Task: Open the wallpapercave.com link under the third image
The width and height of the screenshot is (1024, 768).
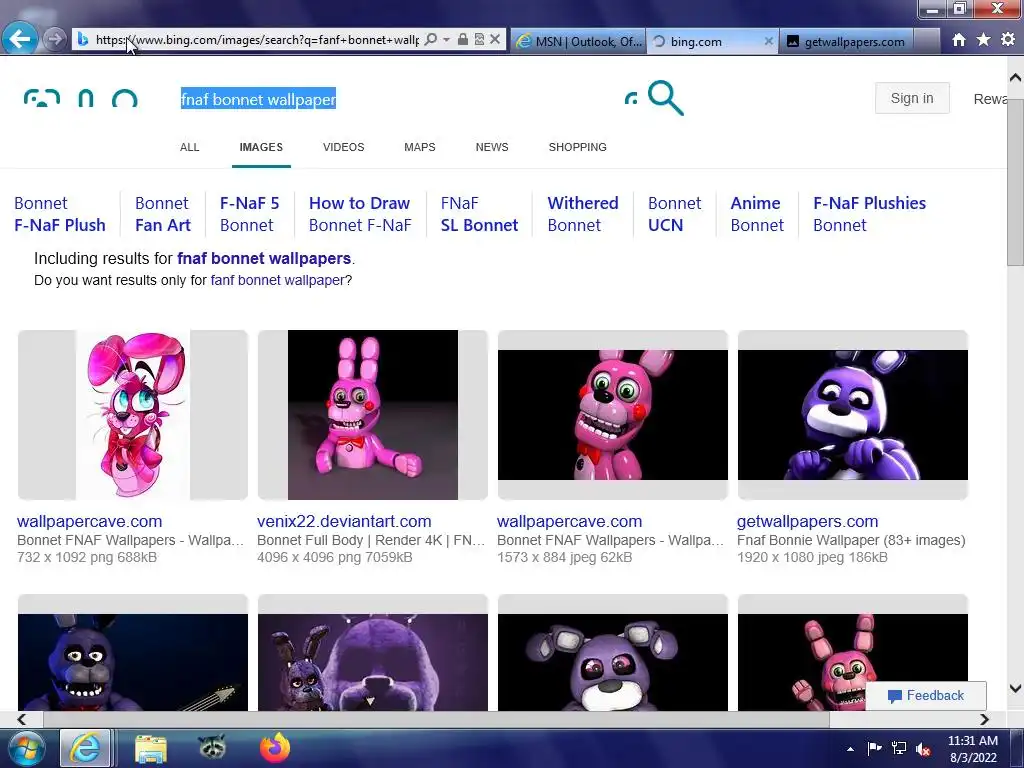Action: coord(569,521)
